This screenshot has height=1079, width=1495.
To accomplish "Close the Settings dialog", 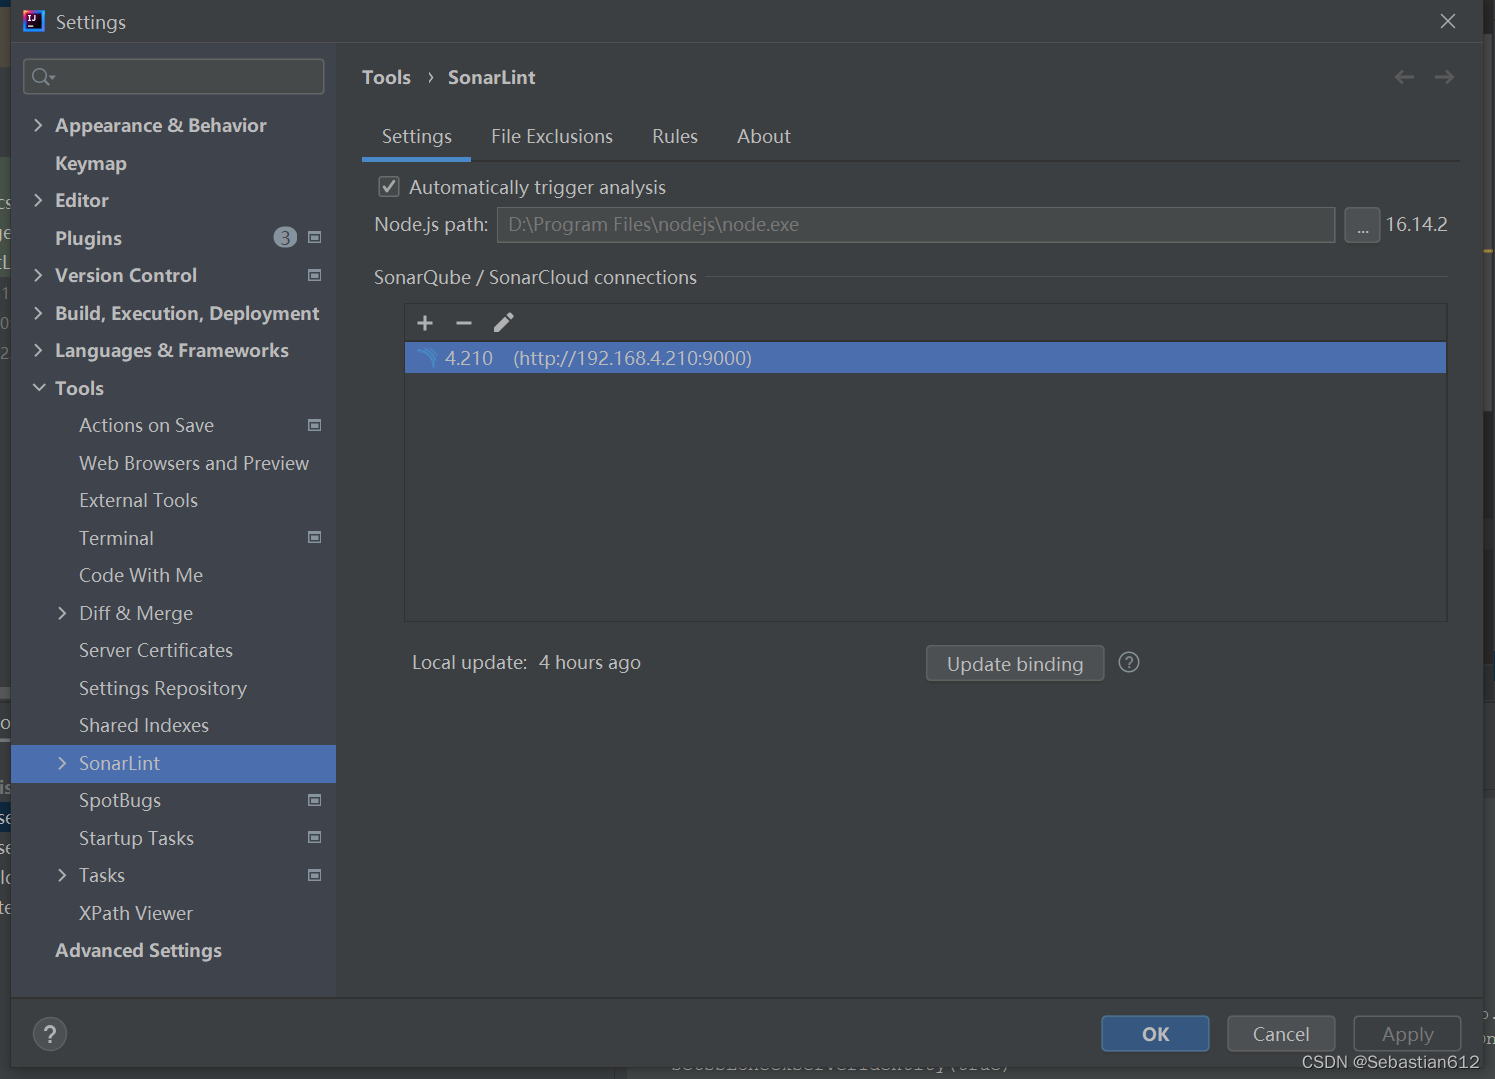I will [x=1447, y=21].
